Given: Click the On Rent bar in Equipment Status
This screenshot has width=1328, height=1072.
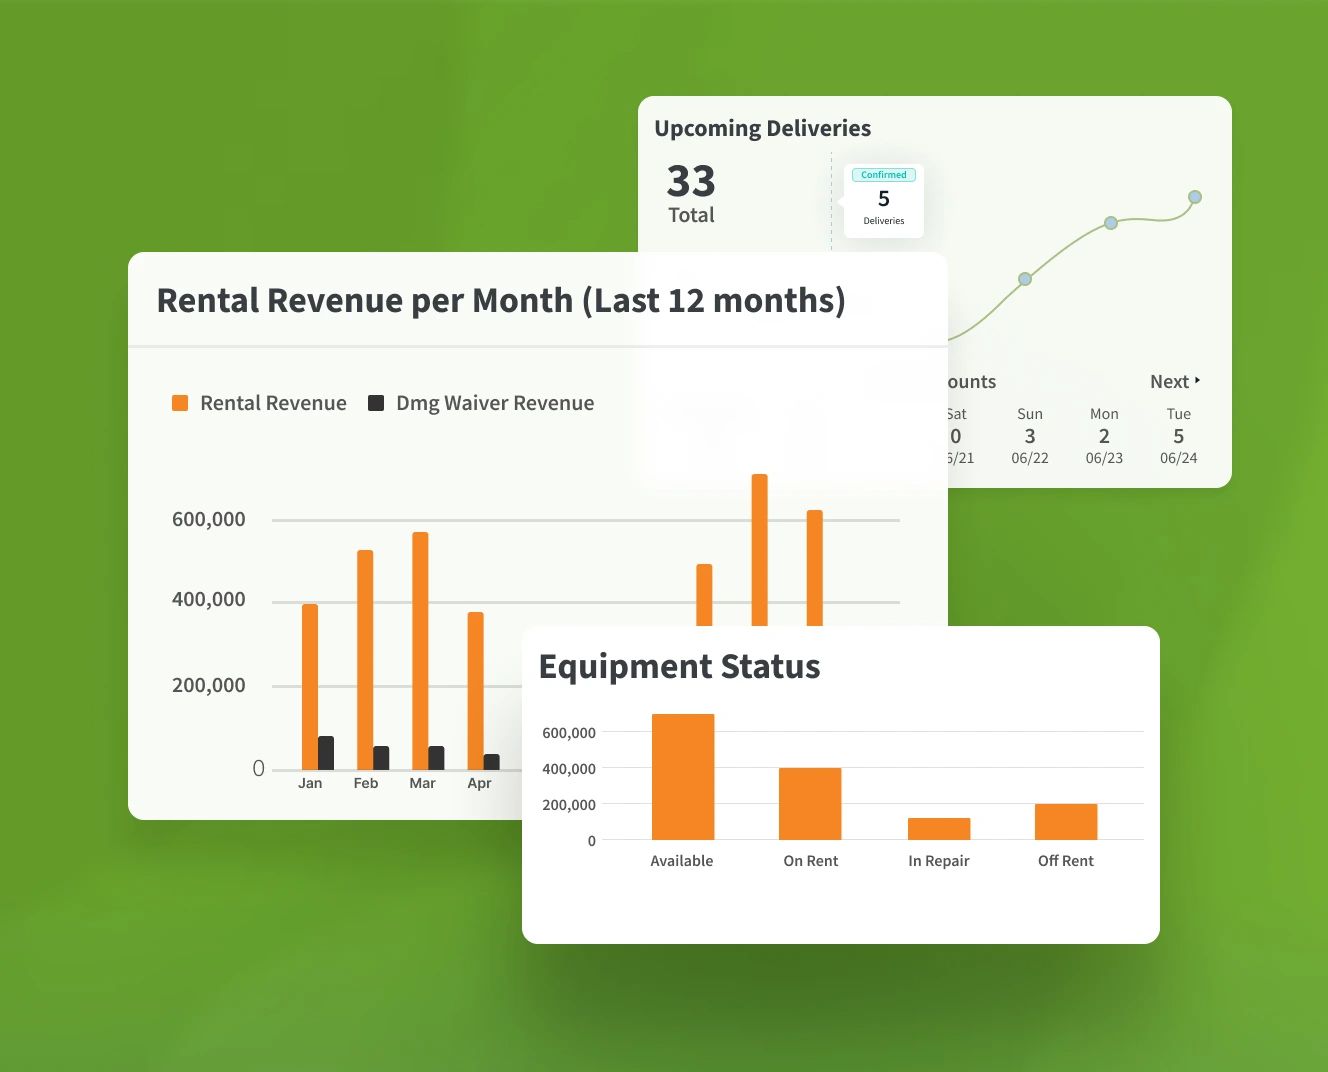Looking at the screenshot, I should (810, 804).
